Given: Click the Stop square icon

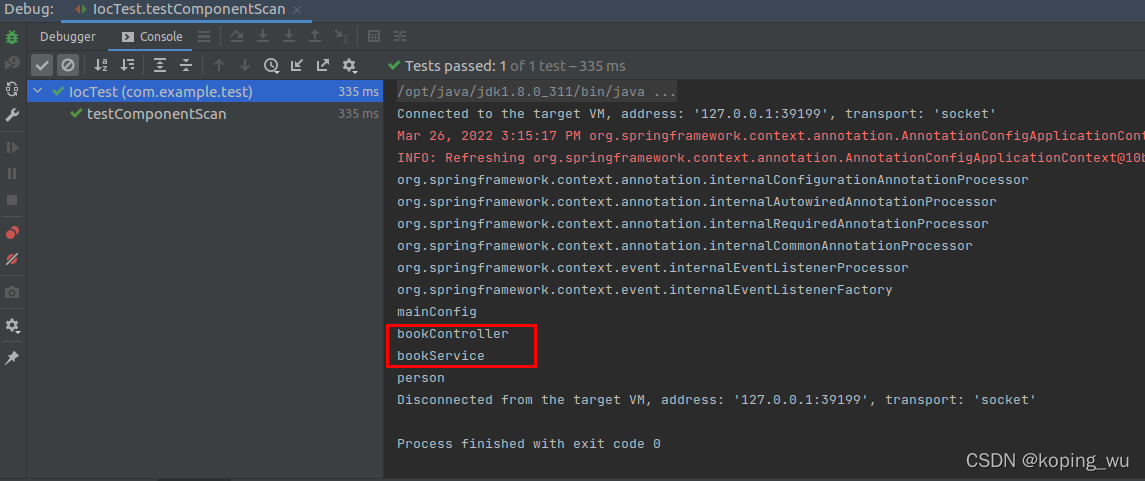Looking at the screenshot, I should coord(12,200).
